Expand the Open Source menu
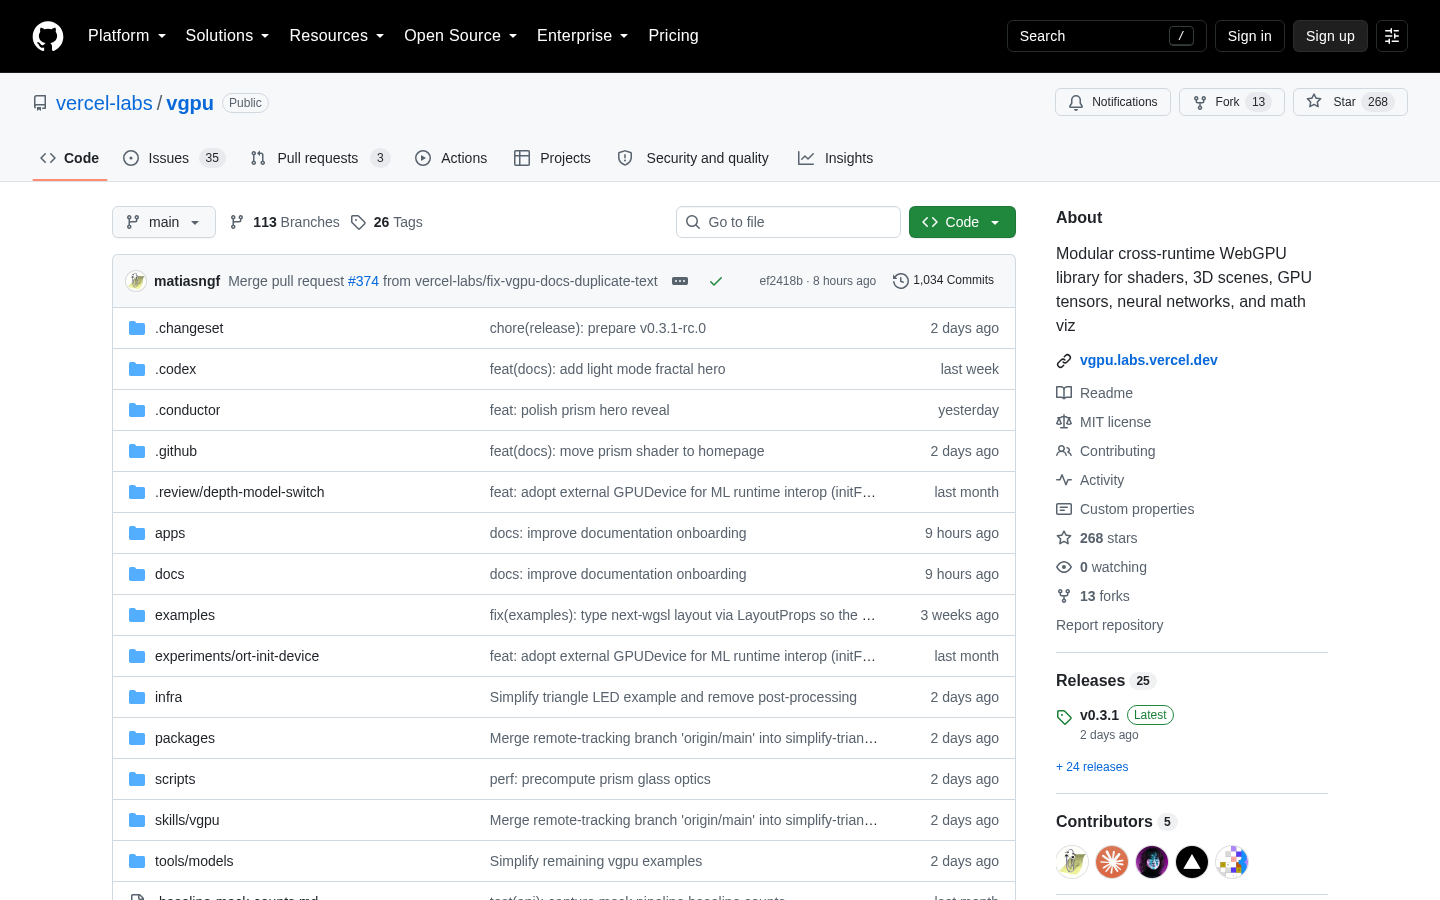The height and width of the screenshot is (900, 1440). point(460,36)
